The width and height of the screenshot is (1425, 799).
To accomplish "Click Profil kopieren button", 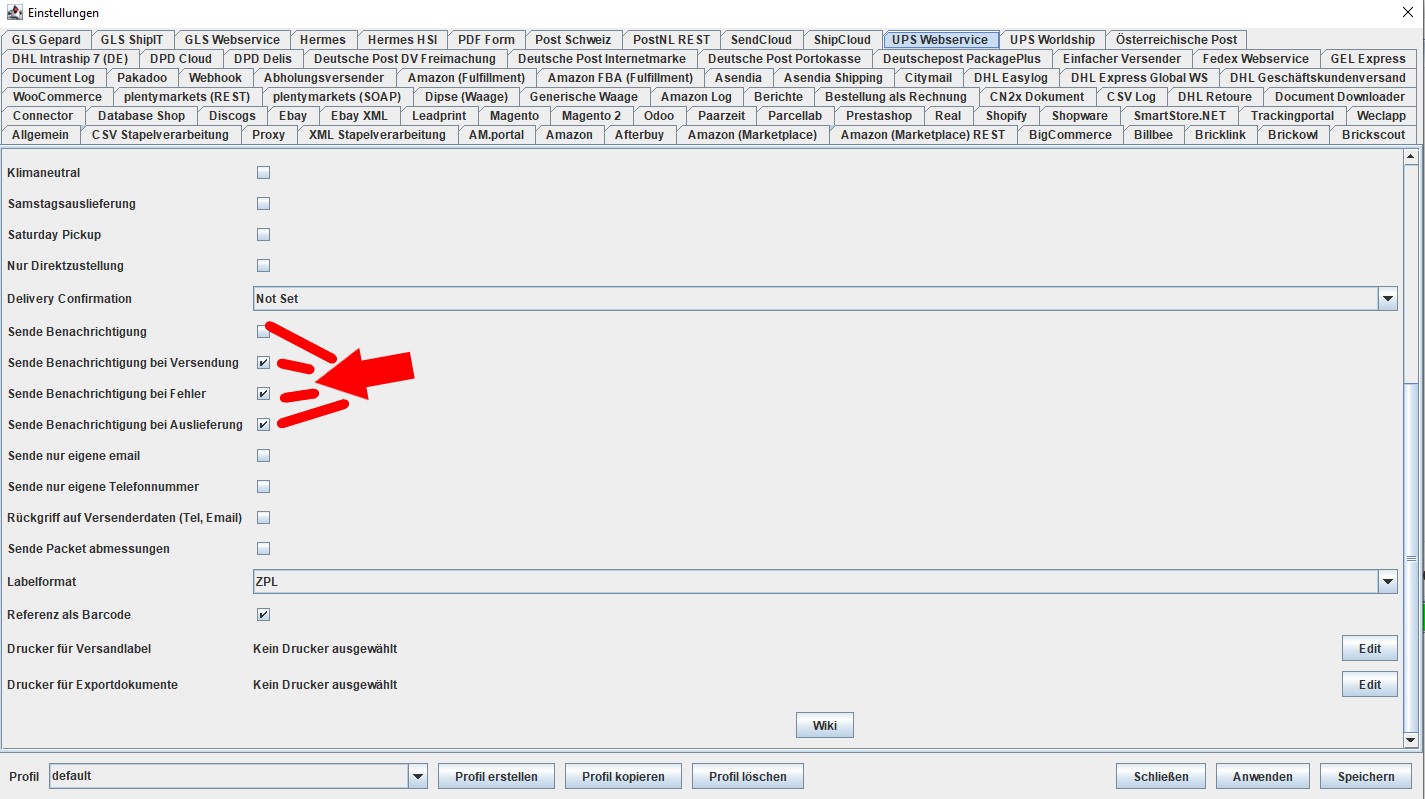I will click(x=623, y=777).
